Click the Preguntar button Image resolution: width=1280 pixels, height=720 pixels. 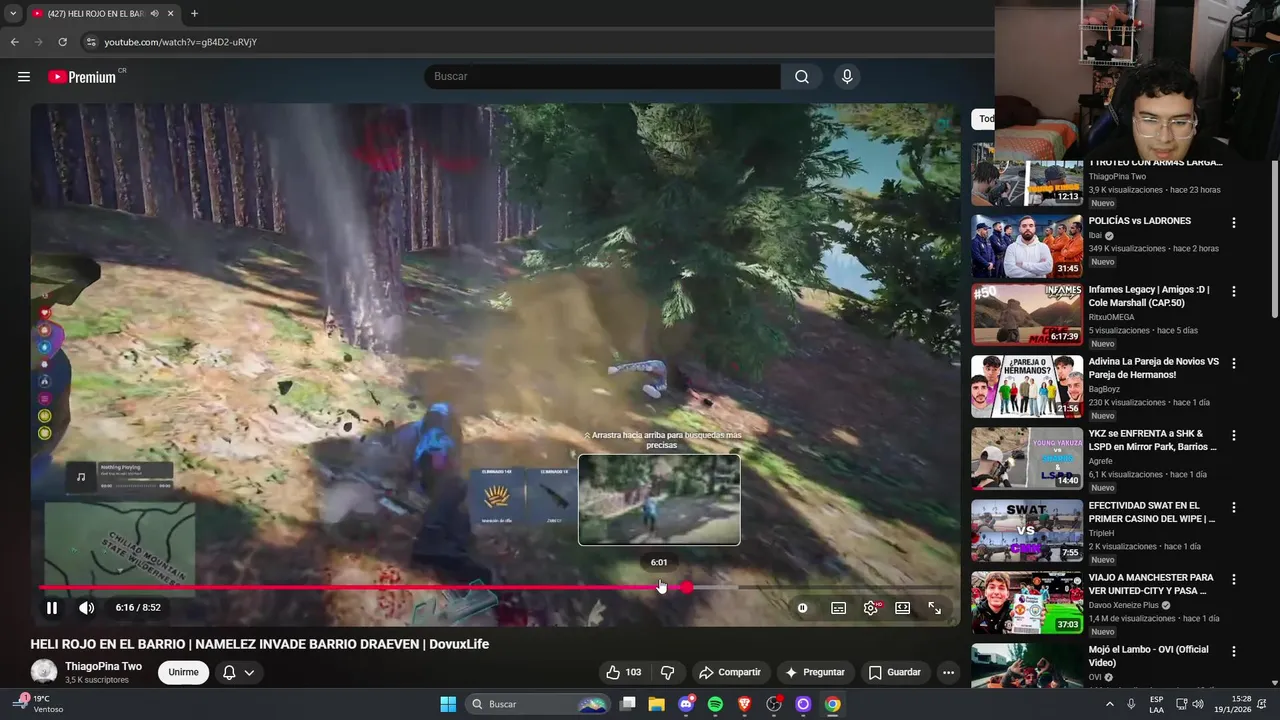(x=816, y=672)
